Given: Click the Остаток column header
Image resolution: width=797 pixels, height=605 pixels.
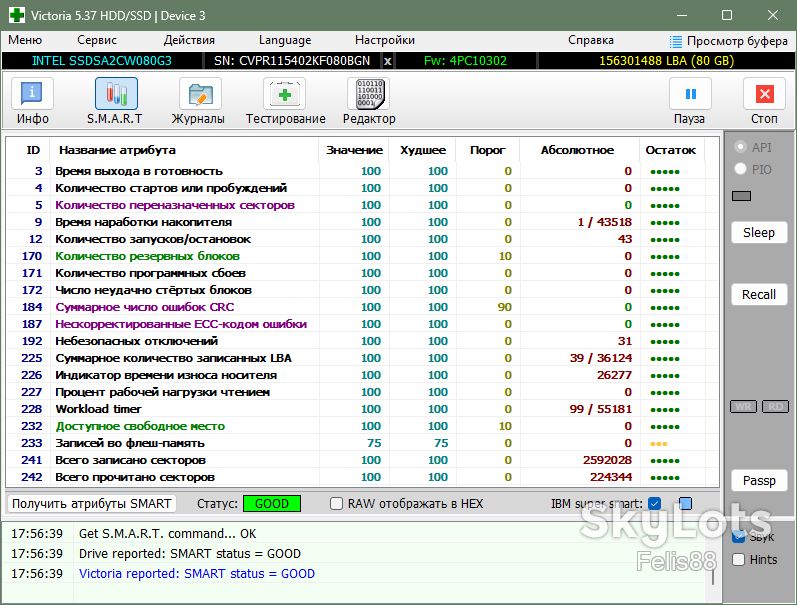Looking at the screenshot, I should (x=670, y=150).
